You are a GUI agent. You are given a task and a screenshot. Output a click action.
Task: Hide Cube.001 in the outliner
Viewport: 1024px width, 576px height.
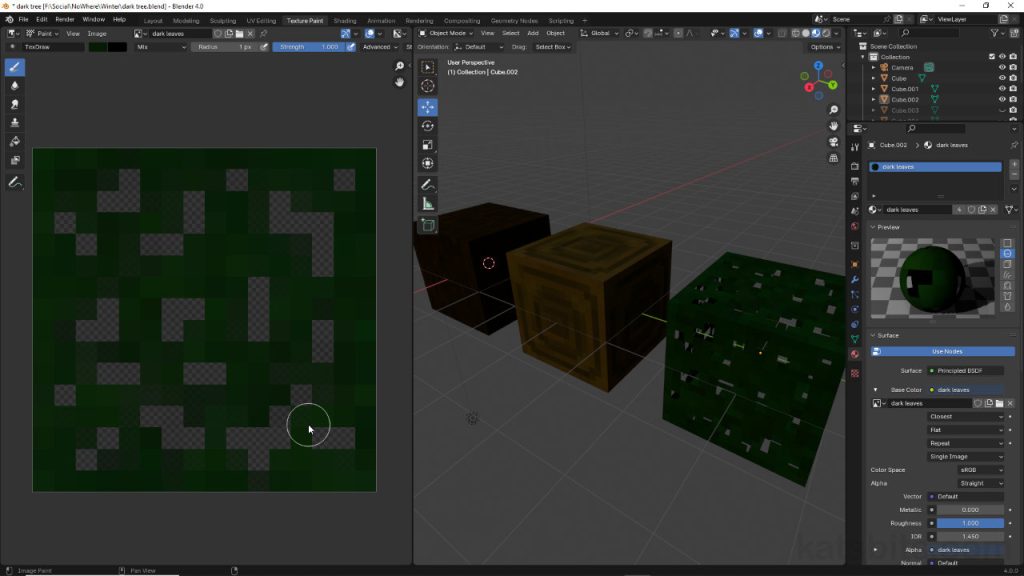[1002, 89]
